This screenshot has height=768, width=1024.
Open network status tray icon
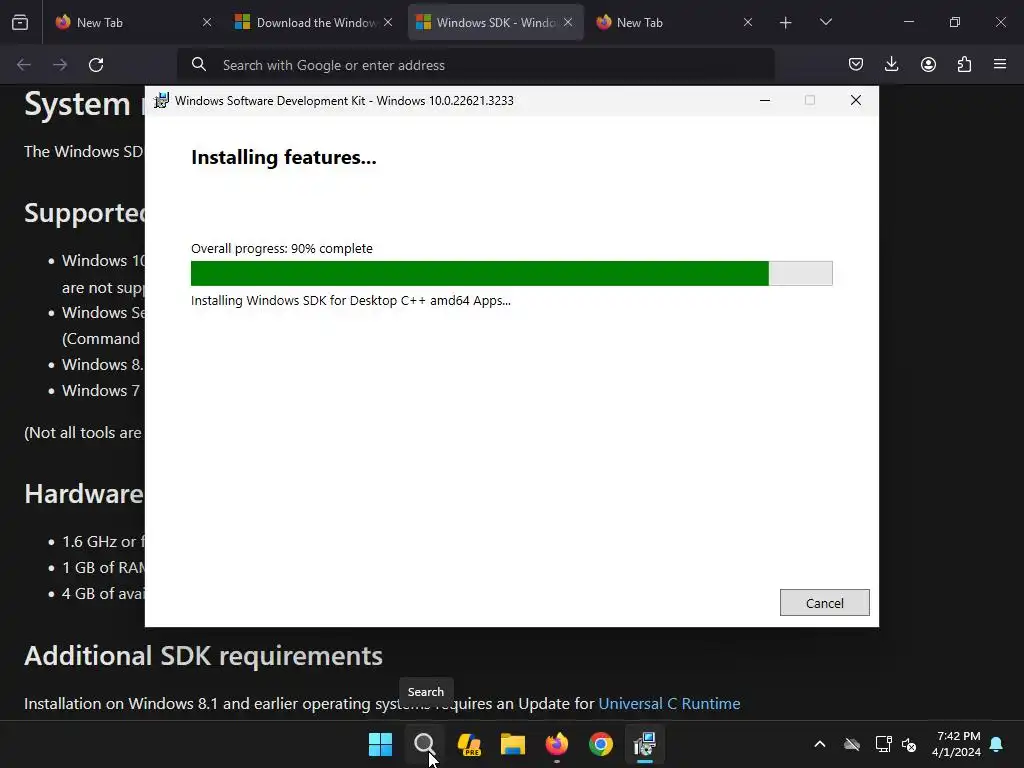pyautogui.click(x=883, y=744)
